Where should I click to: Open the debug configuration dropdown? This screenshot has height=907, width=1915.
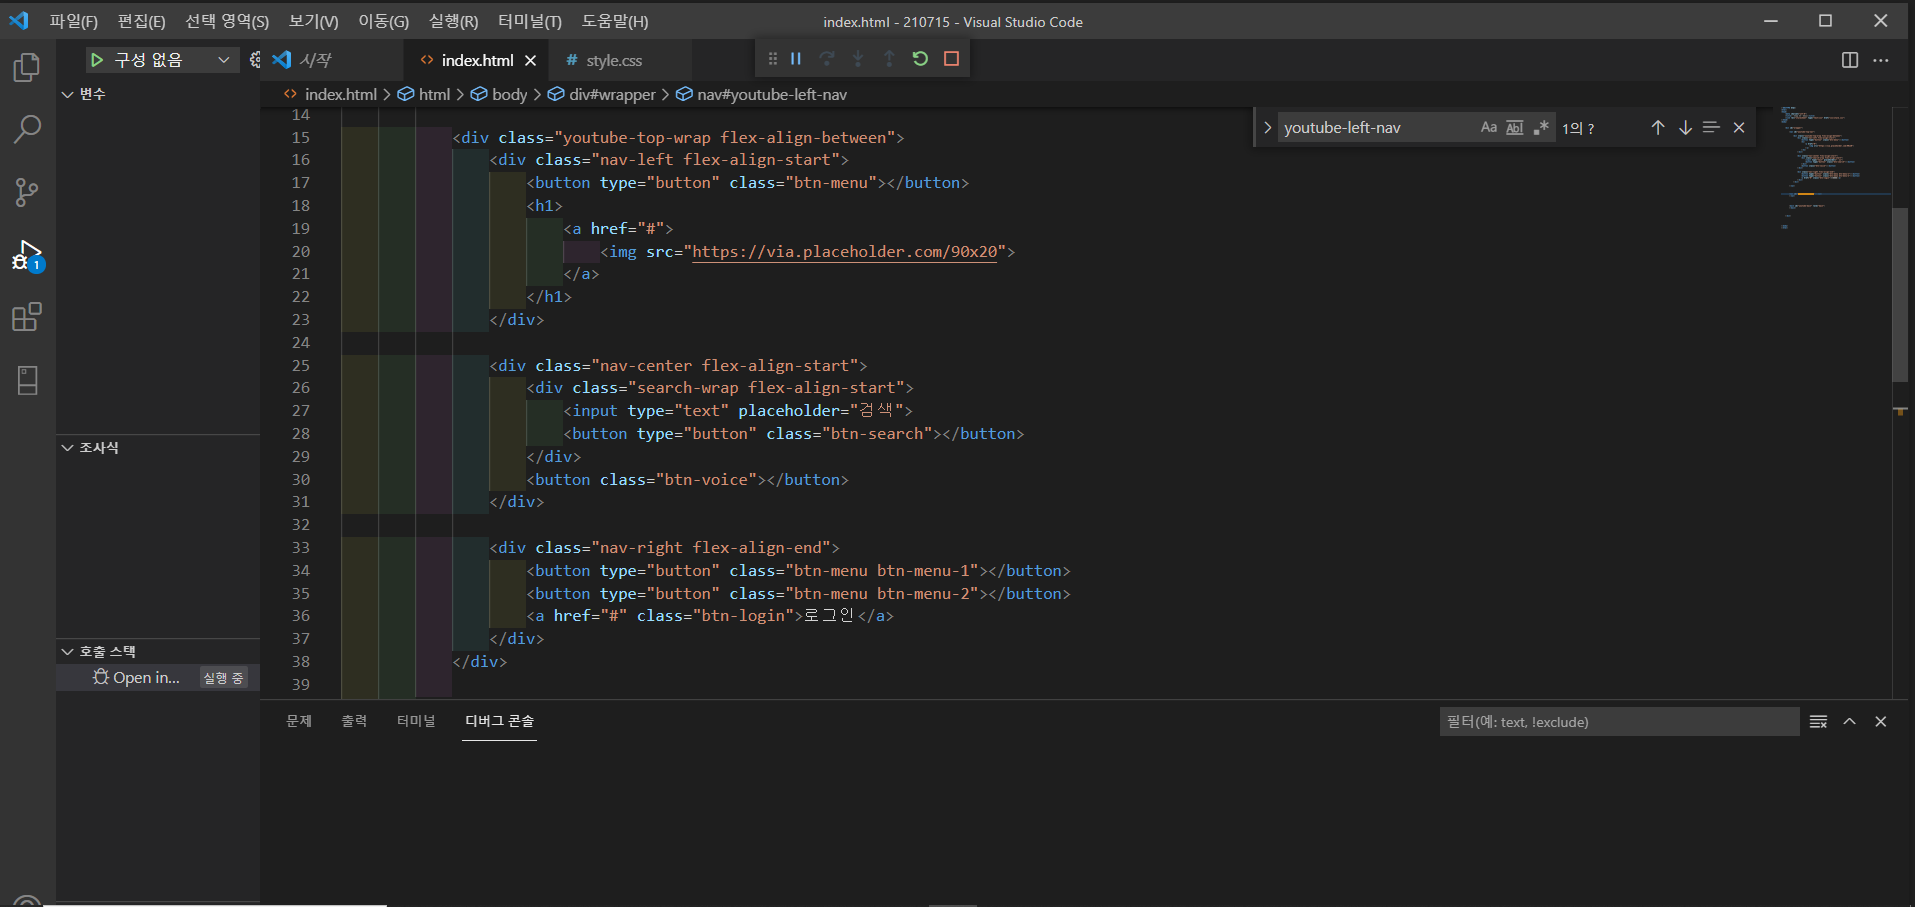point(223,60)
